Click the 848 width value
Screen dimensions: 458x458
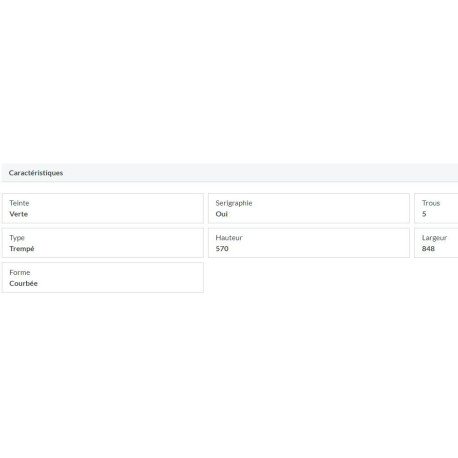pyautogui.click(x=428, y=249)
